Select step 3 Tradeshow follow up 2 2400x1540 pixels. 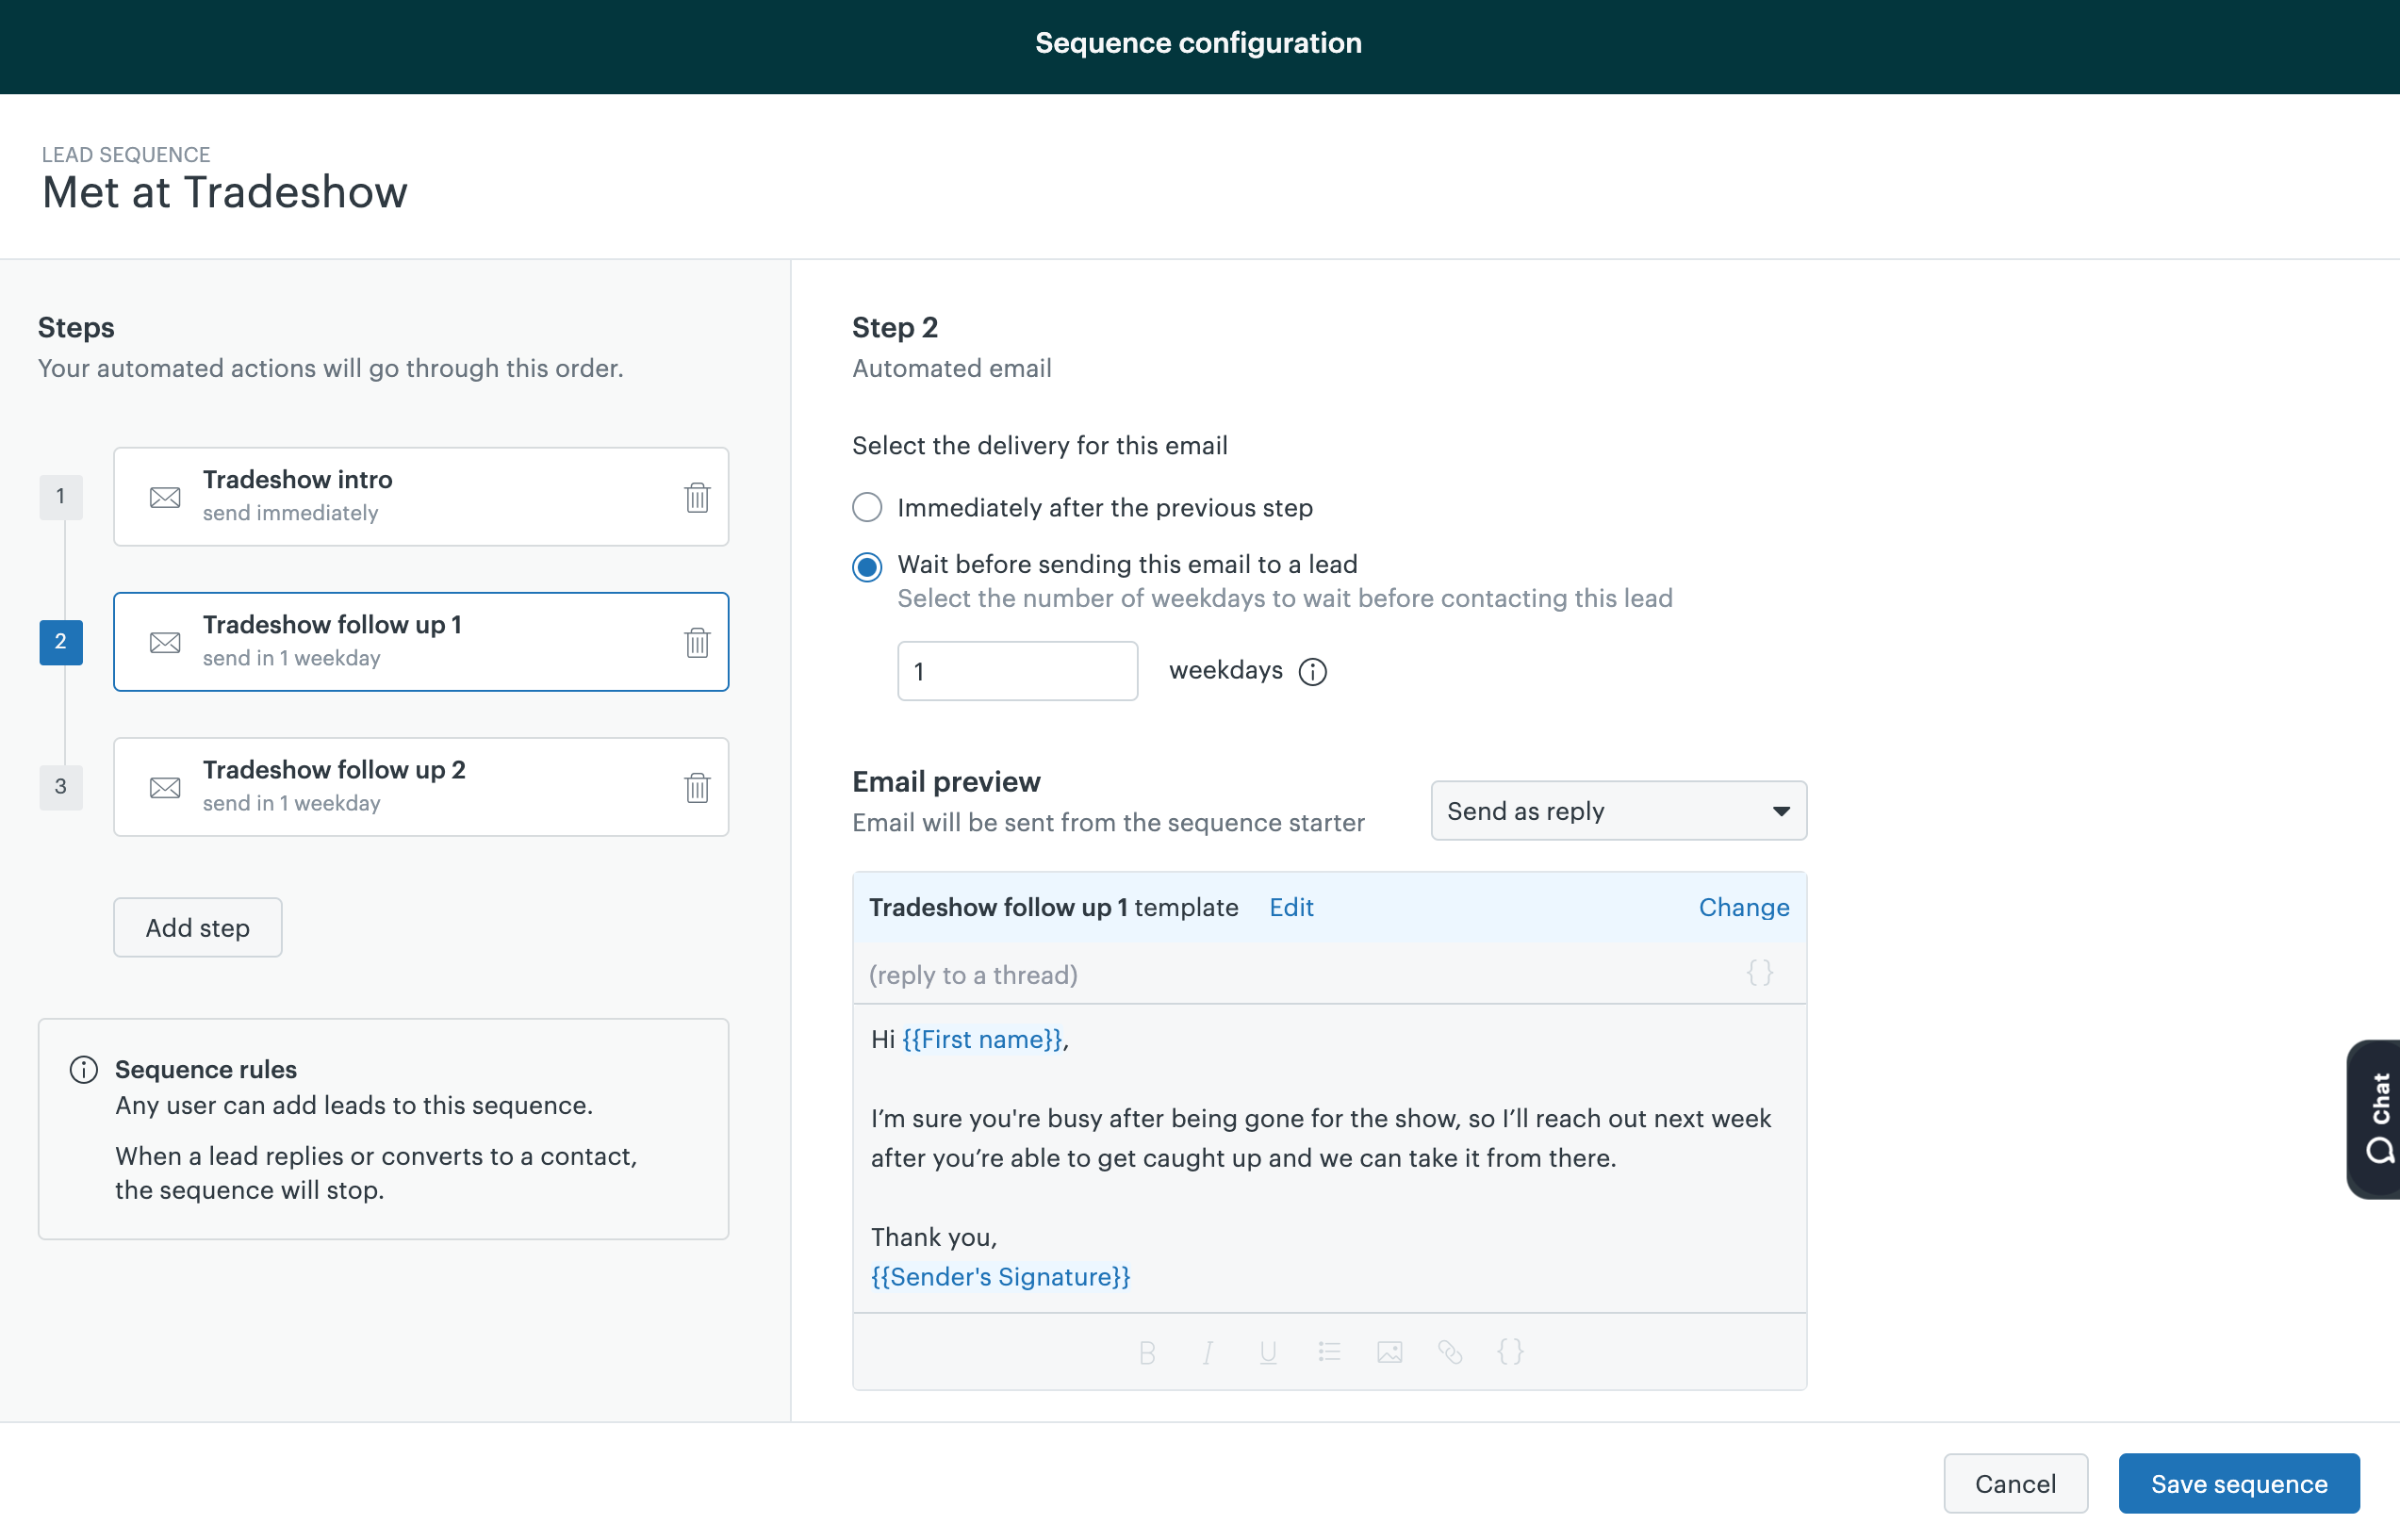tap(421, 787)
